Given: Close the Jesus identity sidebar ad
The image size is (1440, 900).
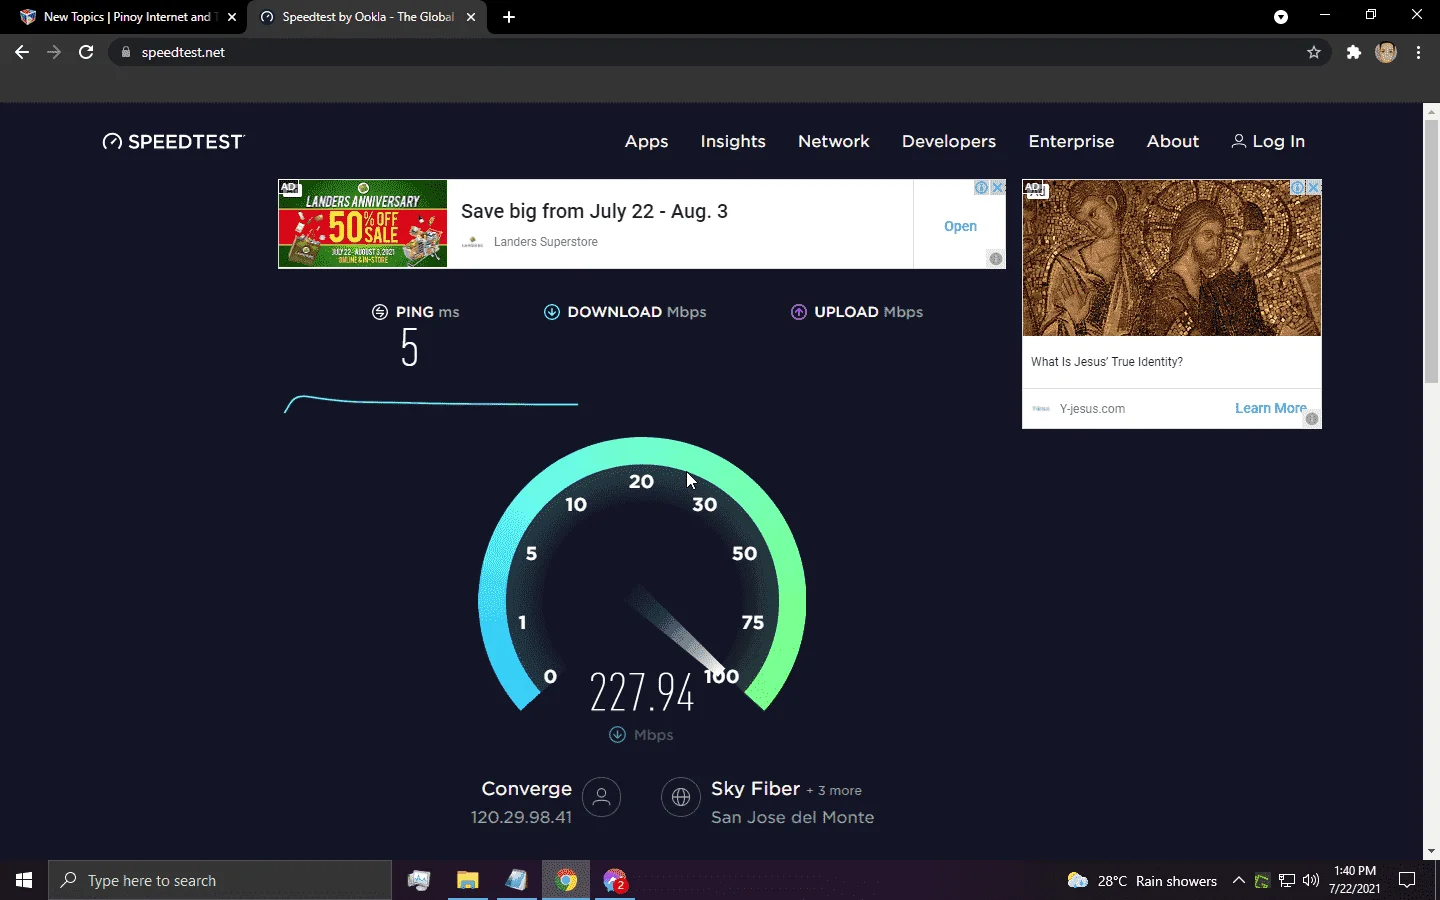Looking at the screenshot, I should (x=1314, y=188).
